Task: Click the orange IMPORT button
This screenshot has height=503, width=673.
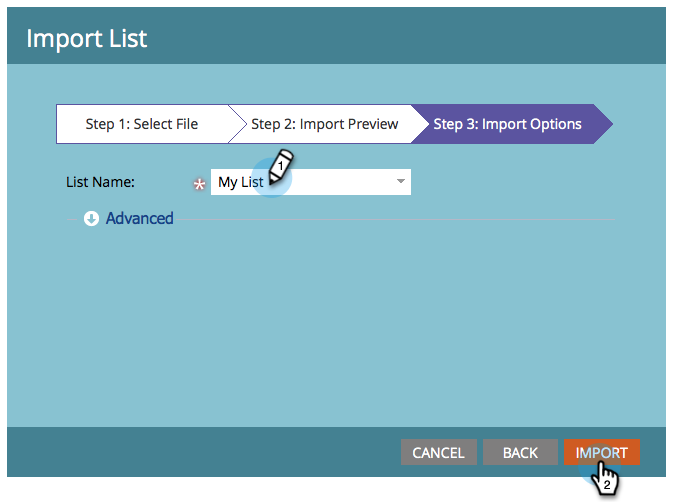Action: click(602, 452)
